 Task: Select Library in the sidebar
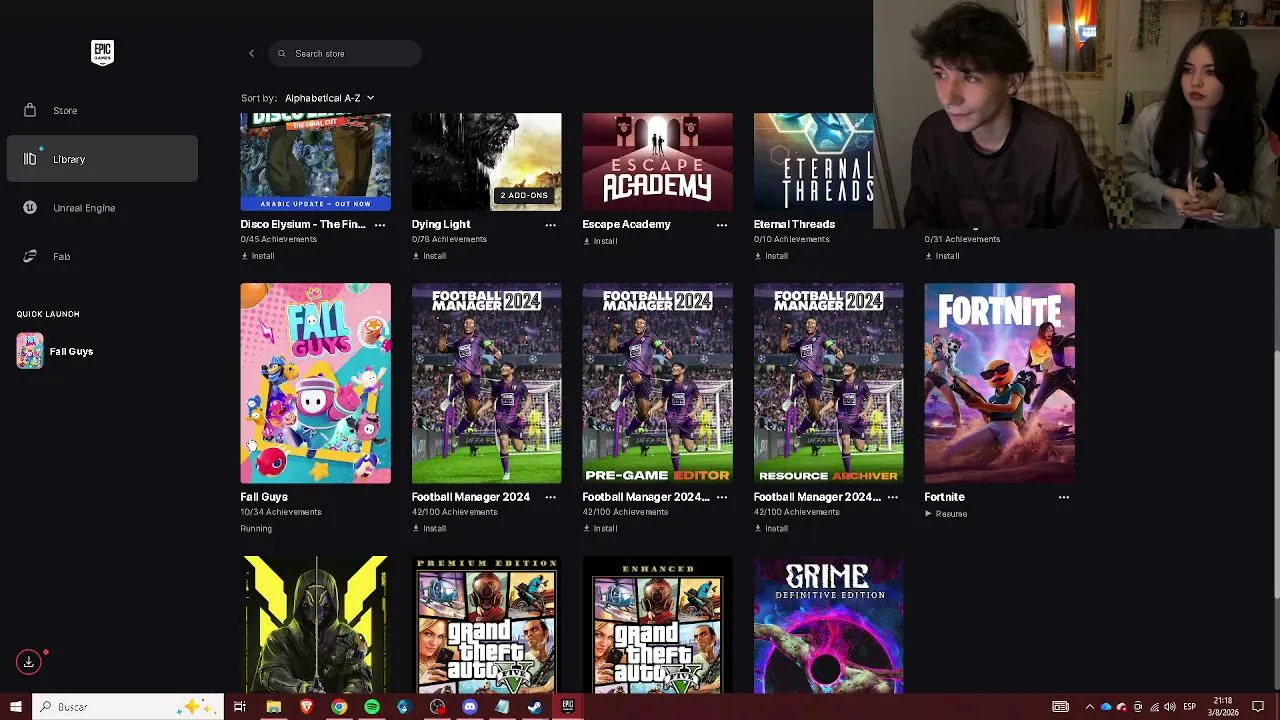pyautogui.click(x=102, y=159)
